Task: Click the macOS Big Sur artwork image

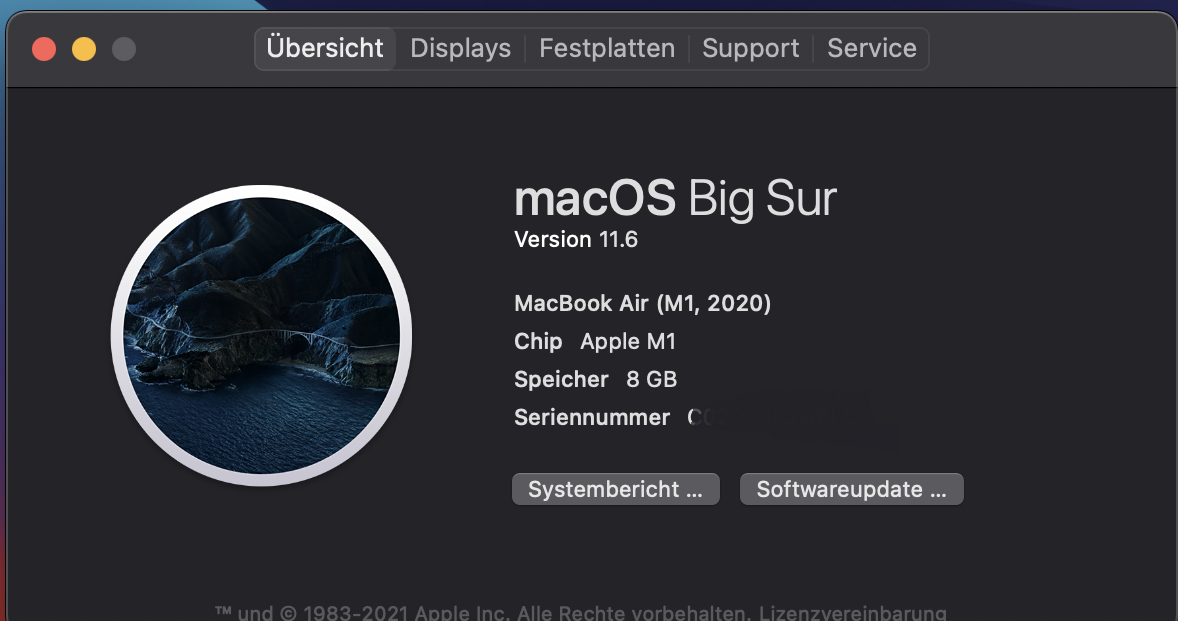Action: [261, 336]
